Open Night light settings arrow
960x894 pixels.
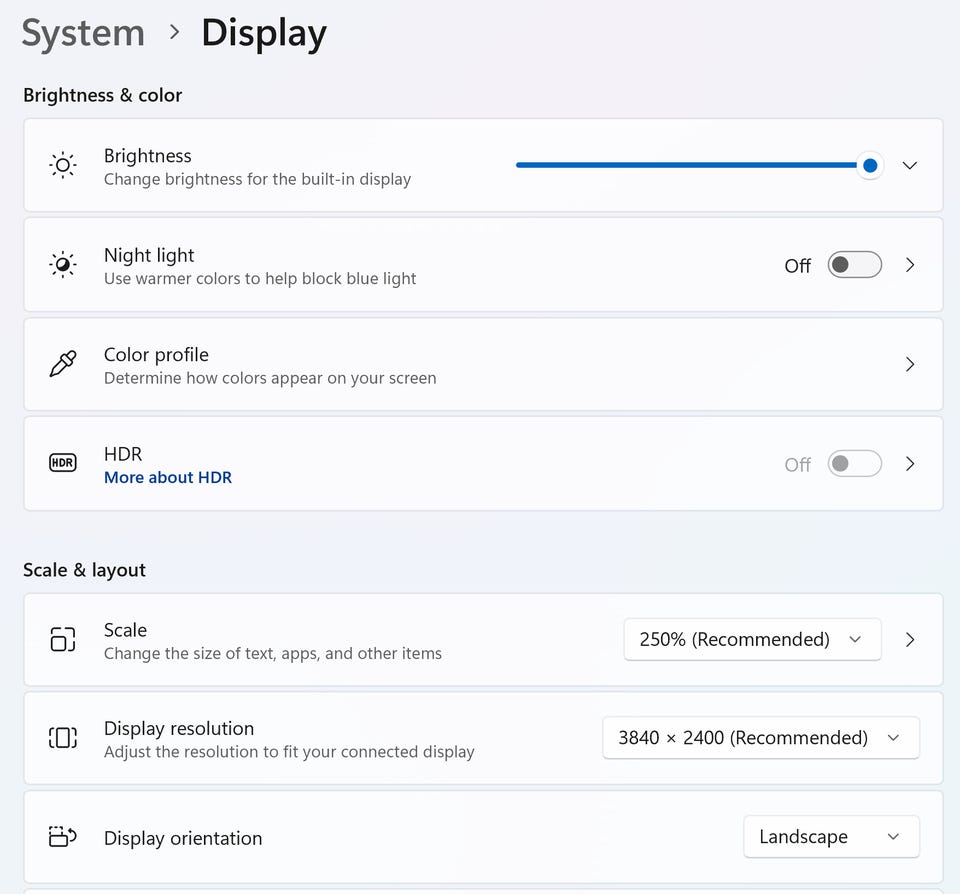(909, 265)
